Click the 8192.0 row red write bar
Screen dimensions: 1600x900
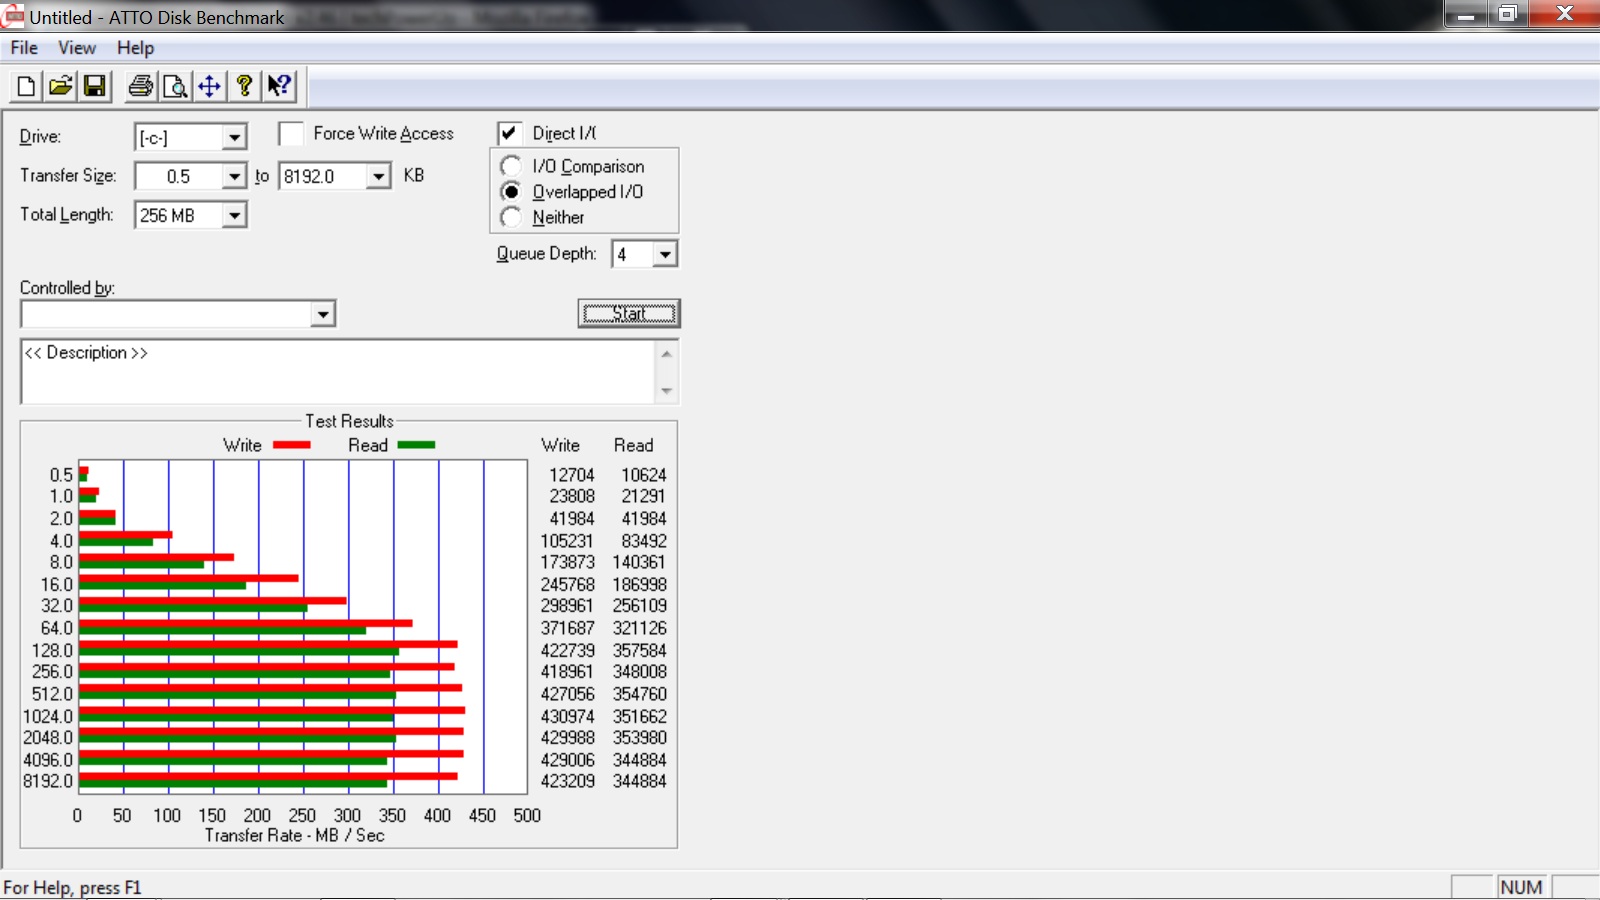268,776
